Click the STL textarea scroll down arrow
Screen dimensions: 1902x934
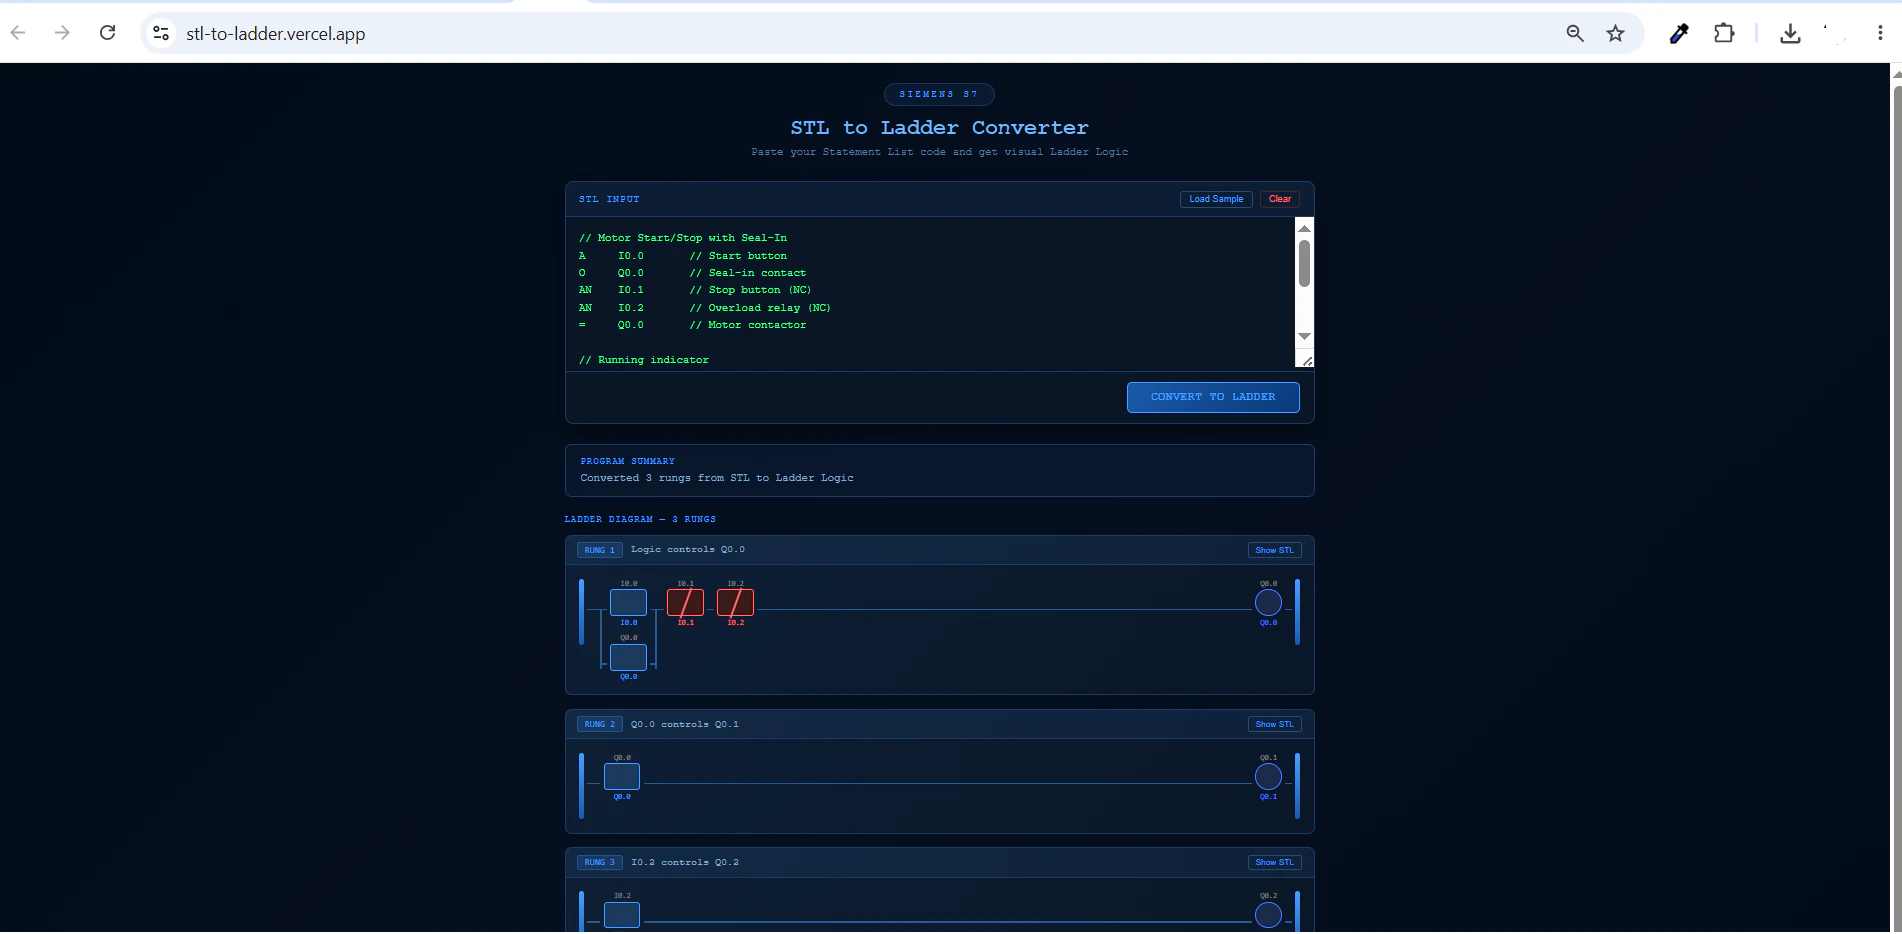tap(1304, 336)
